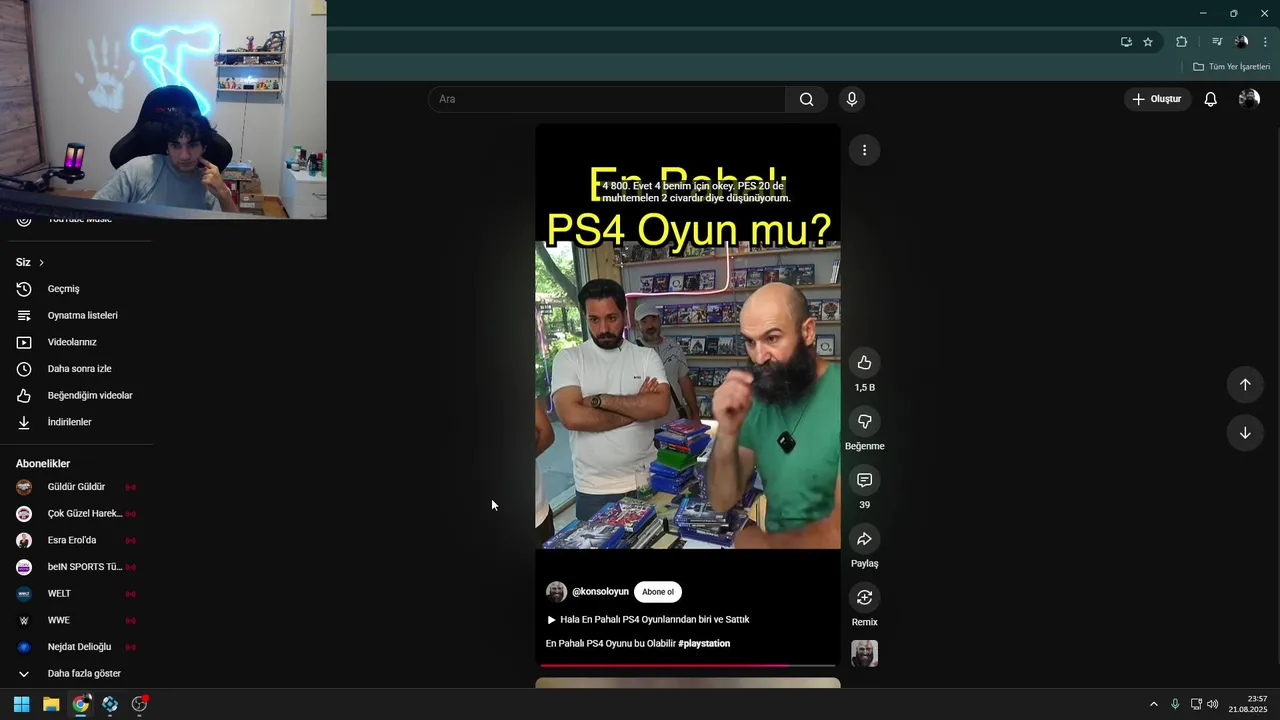
Task: Start voice search with microphone icon
Action: pos(852,99)
